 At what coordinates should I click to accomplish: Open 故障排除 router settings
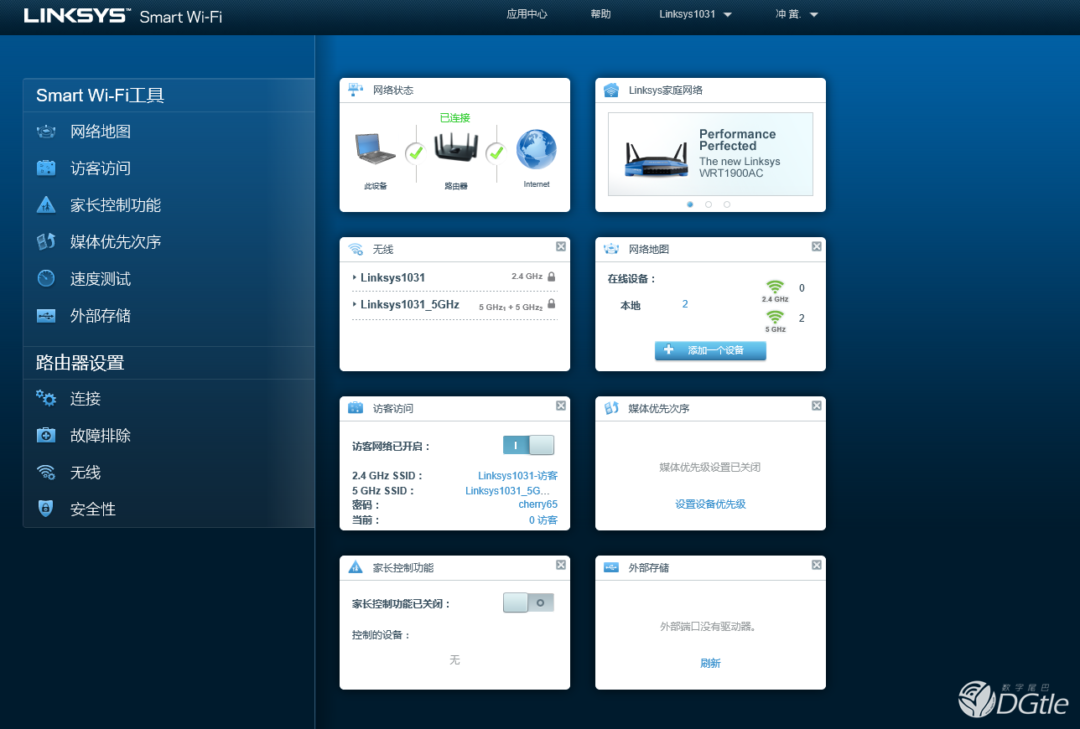[x=100, y=435]
